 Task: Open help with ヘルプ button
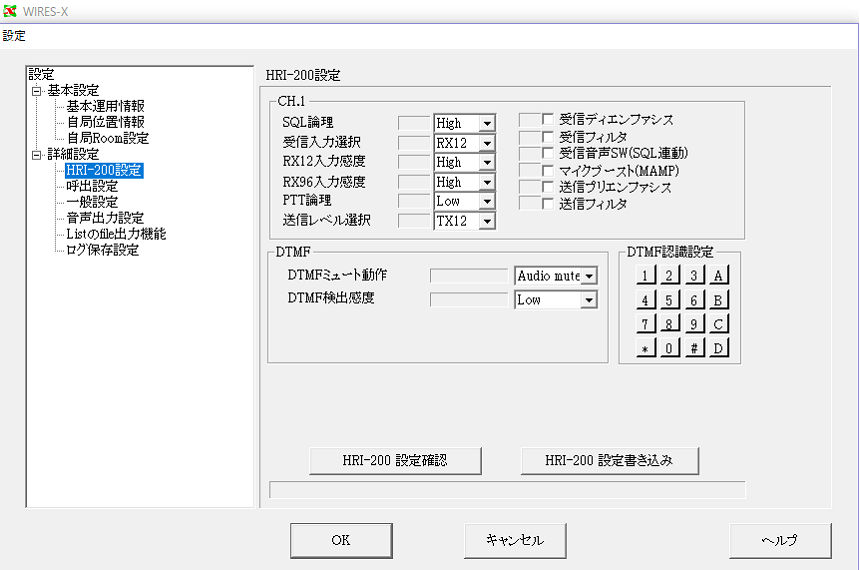coord(780,540)
